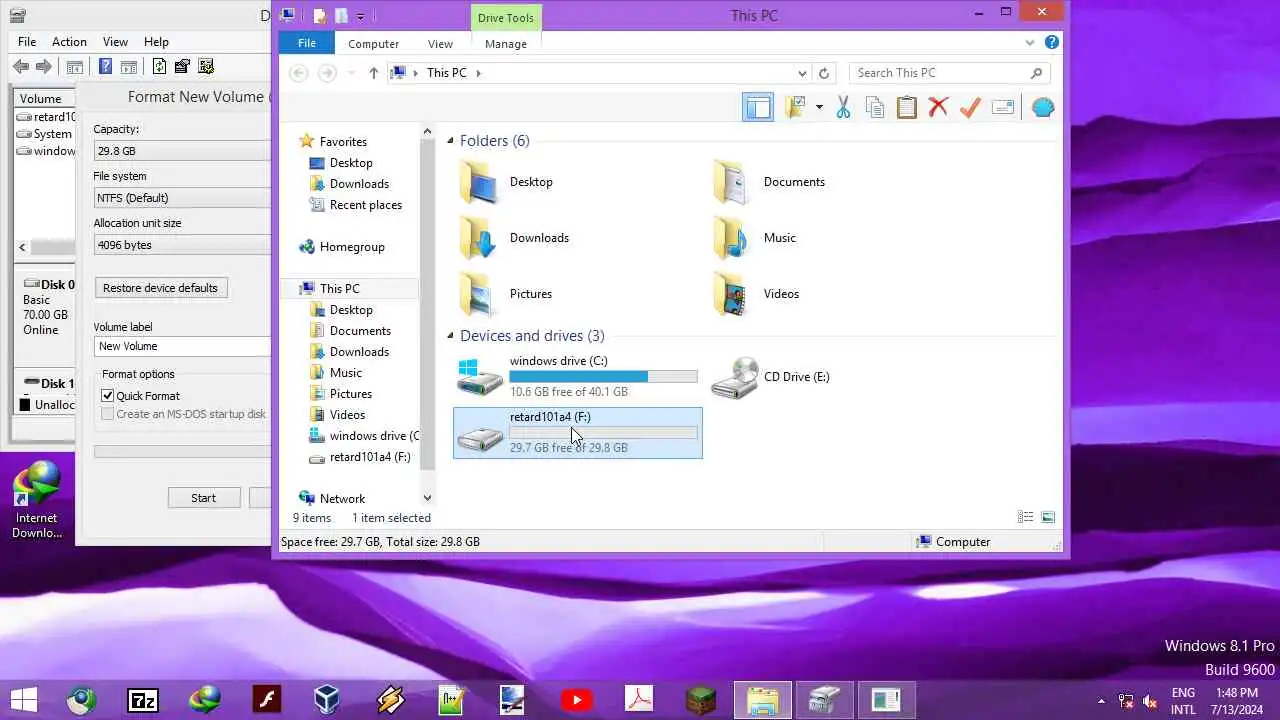The image size is (1280, 720).
Task: Switch to large icons view in Explorer status bar
Action: (1048, 517)
